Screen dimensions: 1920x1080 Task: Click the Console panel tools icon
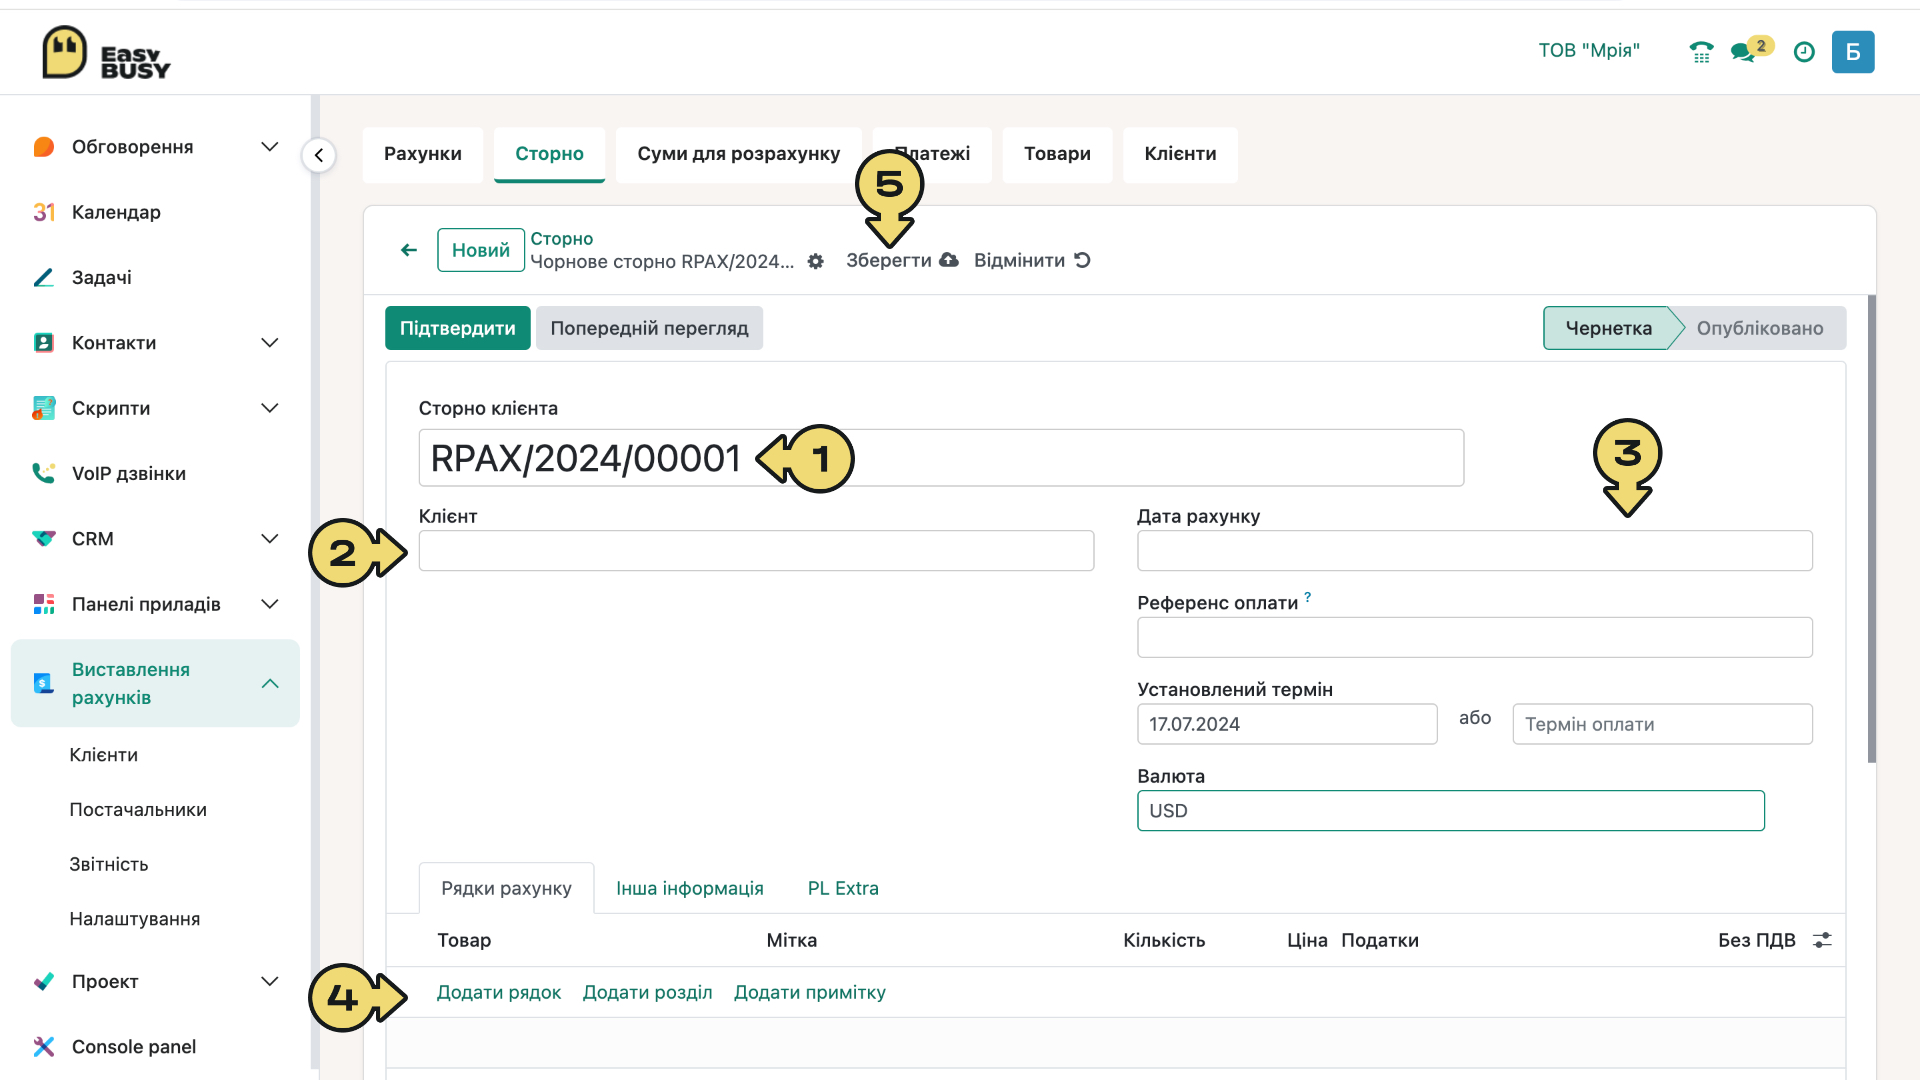click(44, 1046)
